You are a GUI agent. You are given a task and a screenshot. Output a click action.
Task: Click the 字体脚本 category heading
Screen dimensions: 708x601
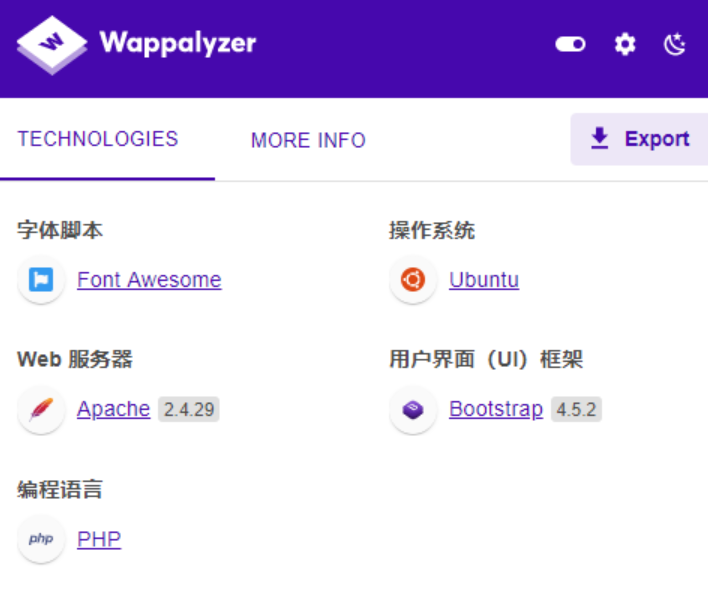60,230
